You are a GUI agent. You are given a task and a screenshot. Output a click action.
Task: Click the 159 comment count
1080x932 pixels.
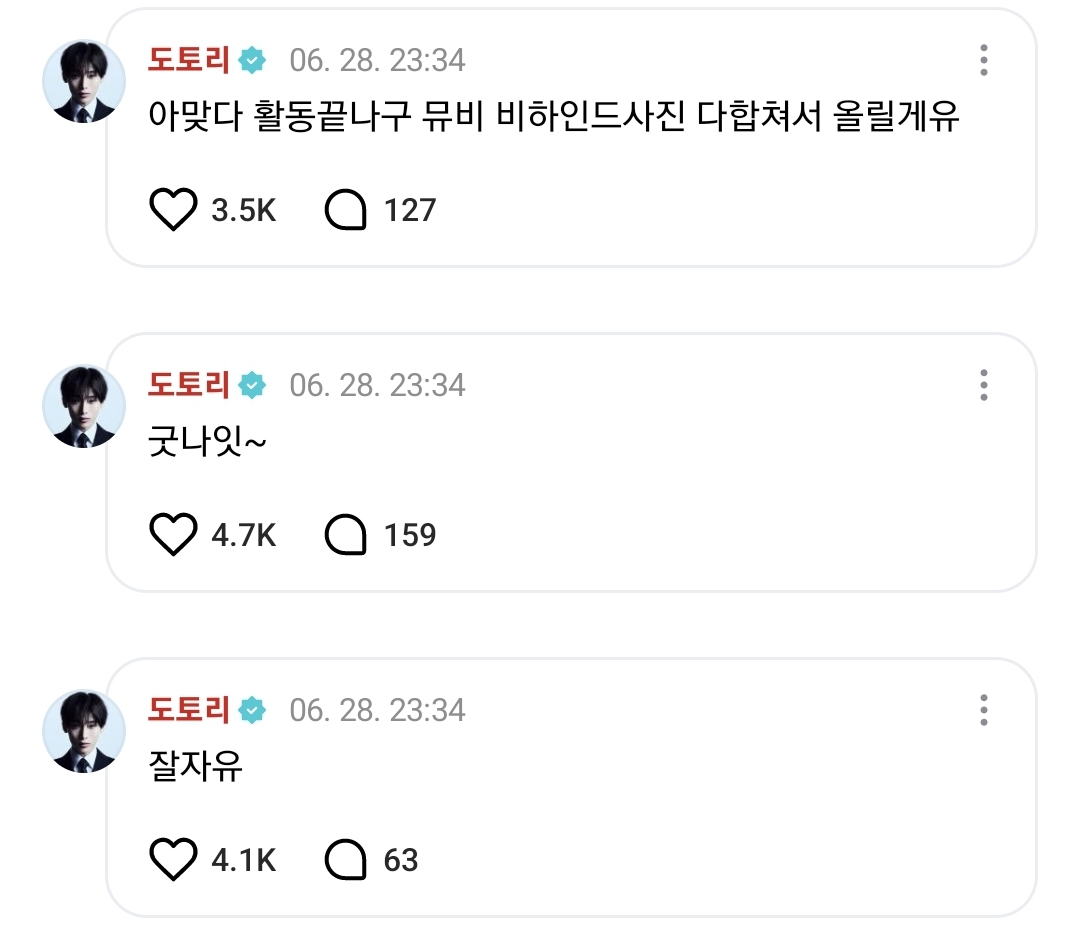[410, 536]
